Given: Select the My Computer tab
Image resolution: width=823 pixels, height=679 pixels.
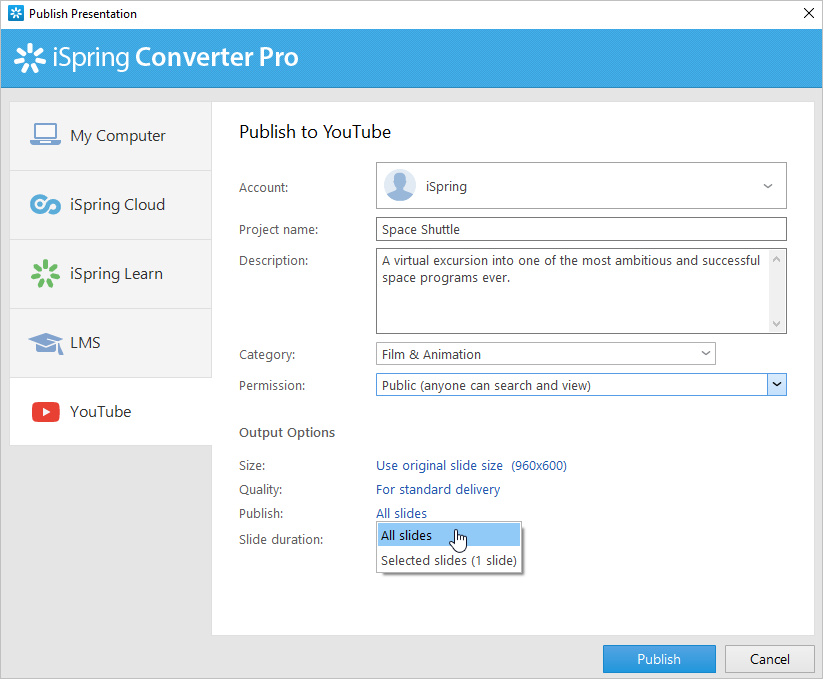Looking at the screenshot, I should tap(111, 136).
